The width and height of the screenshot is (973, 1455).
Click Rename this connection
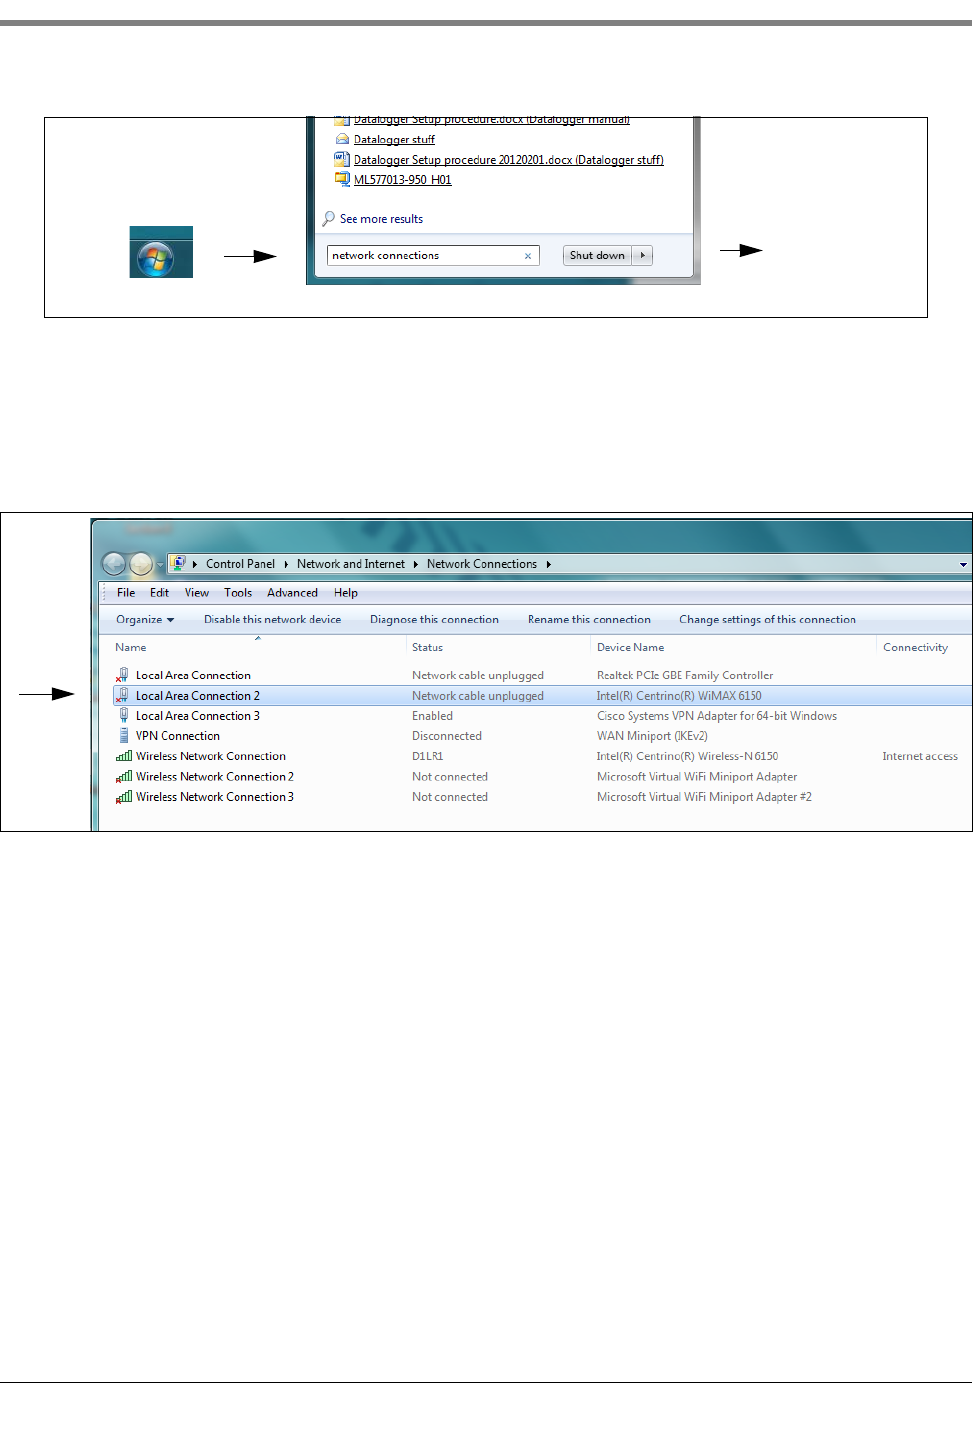pyautogui.click(x=589, y=620)
